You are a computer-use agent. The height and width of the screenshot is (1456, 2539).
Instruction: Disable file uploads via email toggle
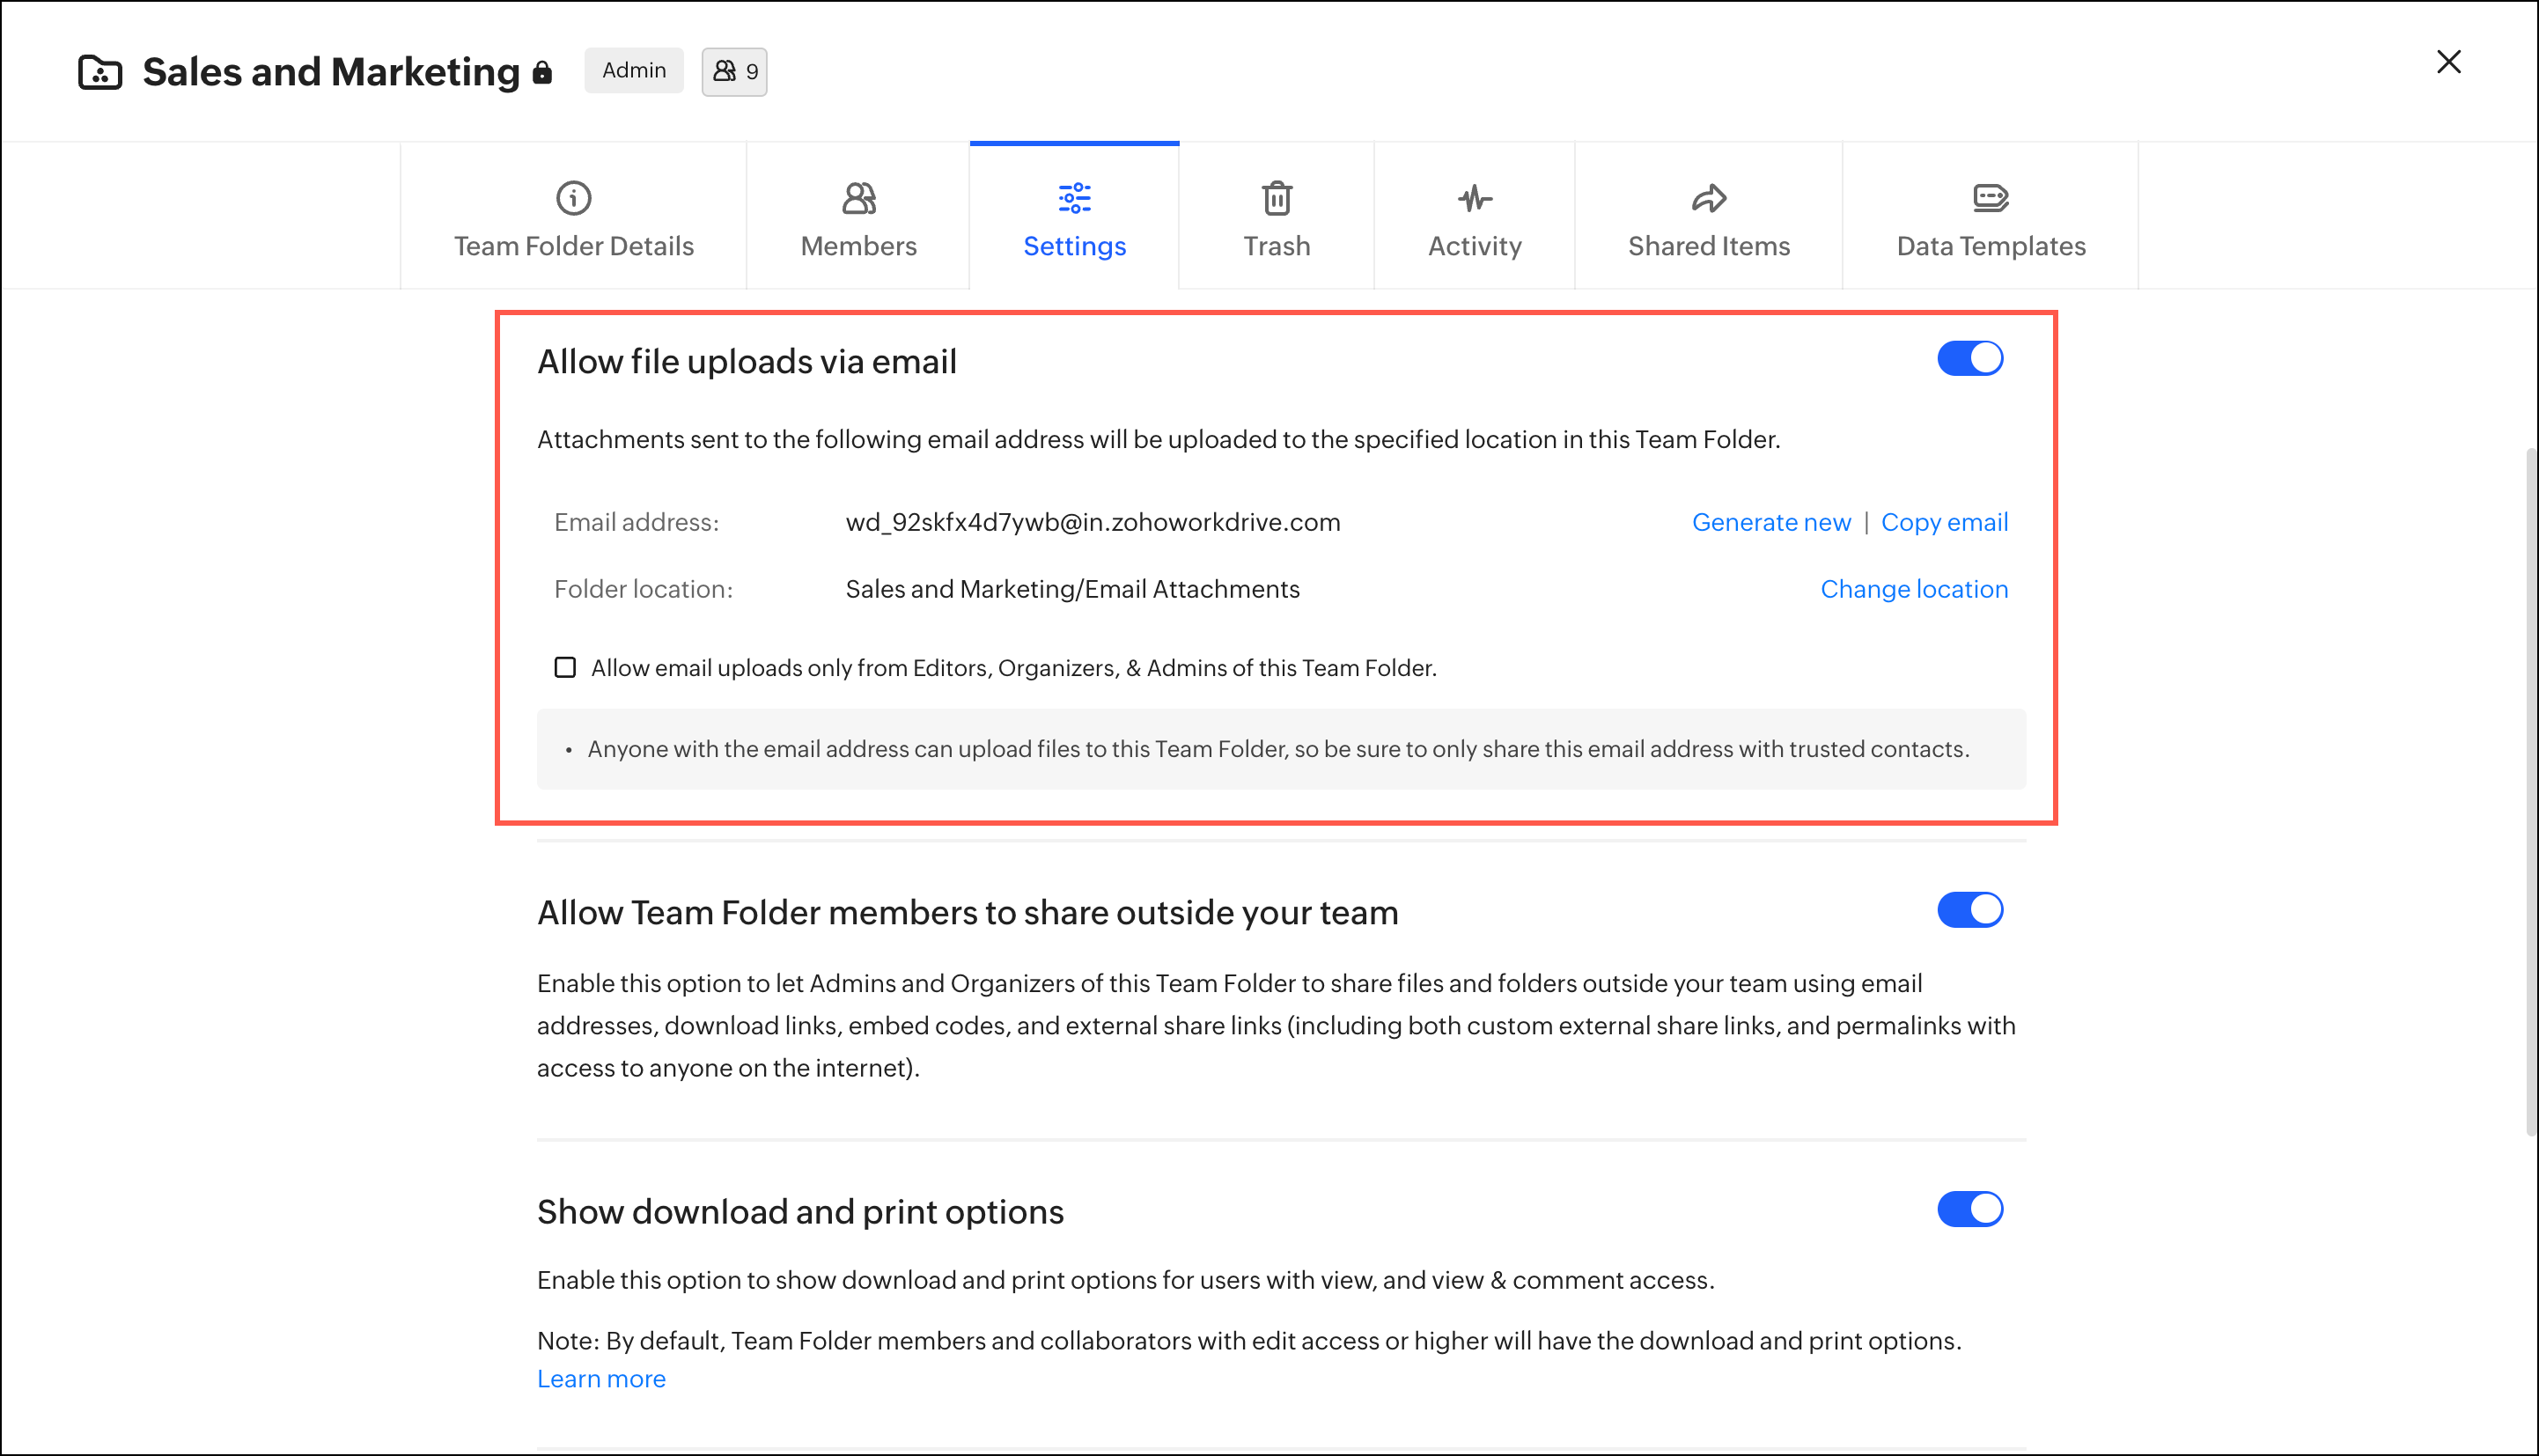click(x=1969, y=359)
